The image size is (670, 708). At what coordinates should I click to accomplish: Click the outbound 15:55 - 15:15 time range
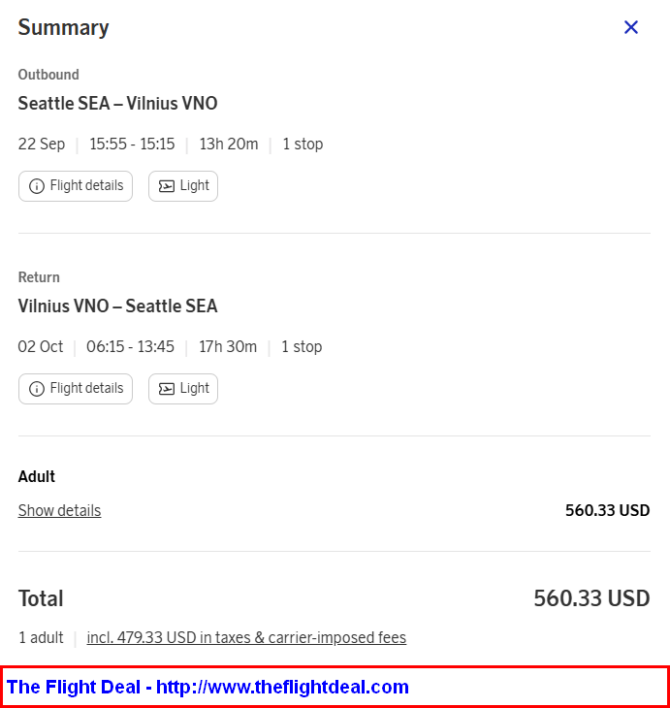coord(132,144)
